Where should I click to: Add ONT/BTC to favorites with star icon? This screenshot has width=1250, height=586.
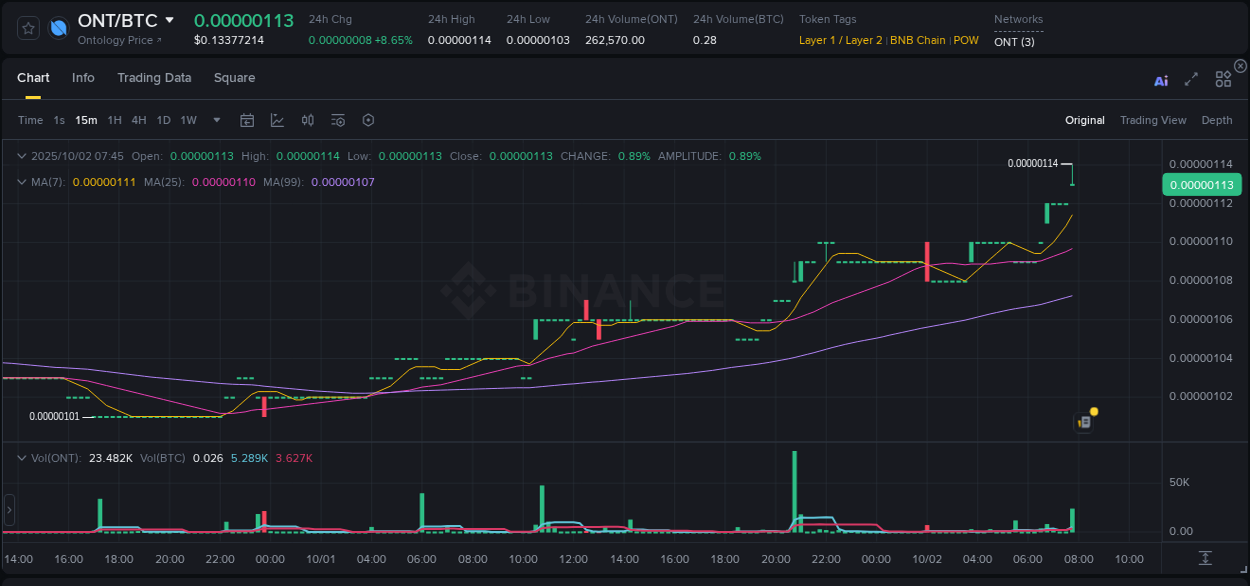pyautogui.click(x=28, y=28)
